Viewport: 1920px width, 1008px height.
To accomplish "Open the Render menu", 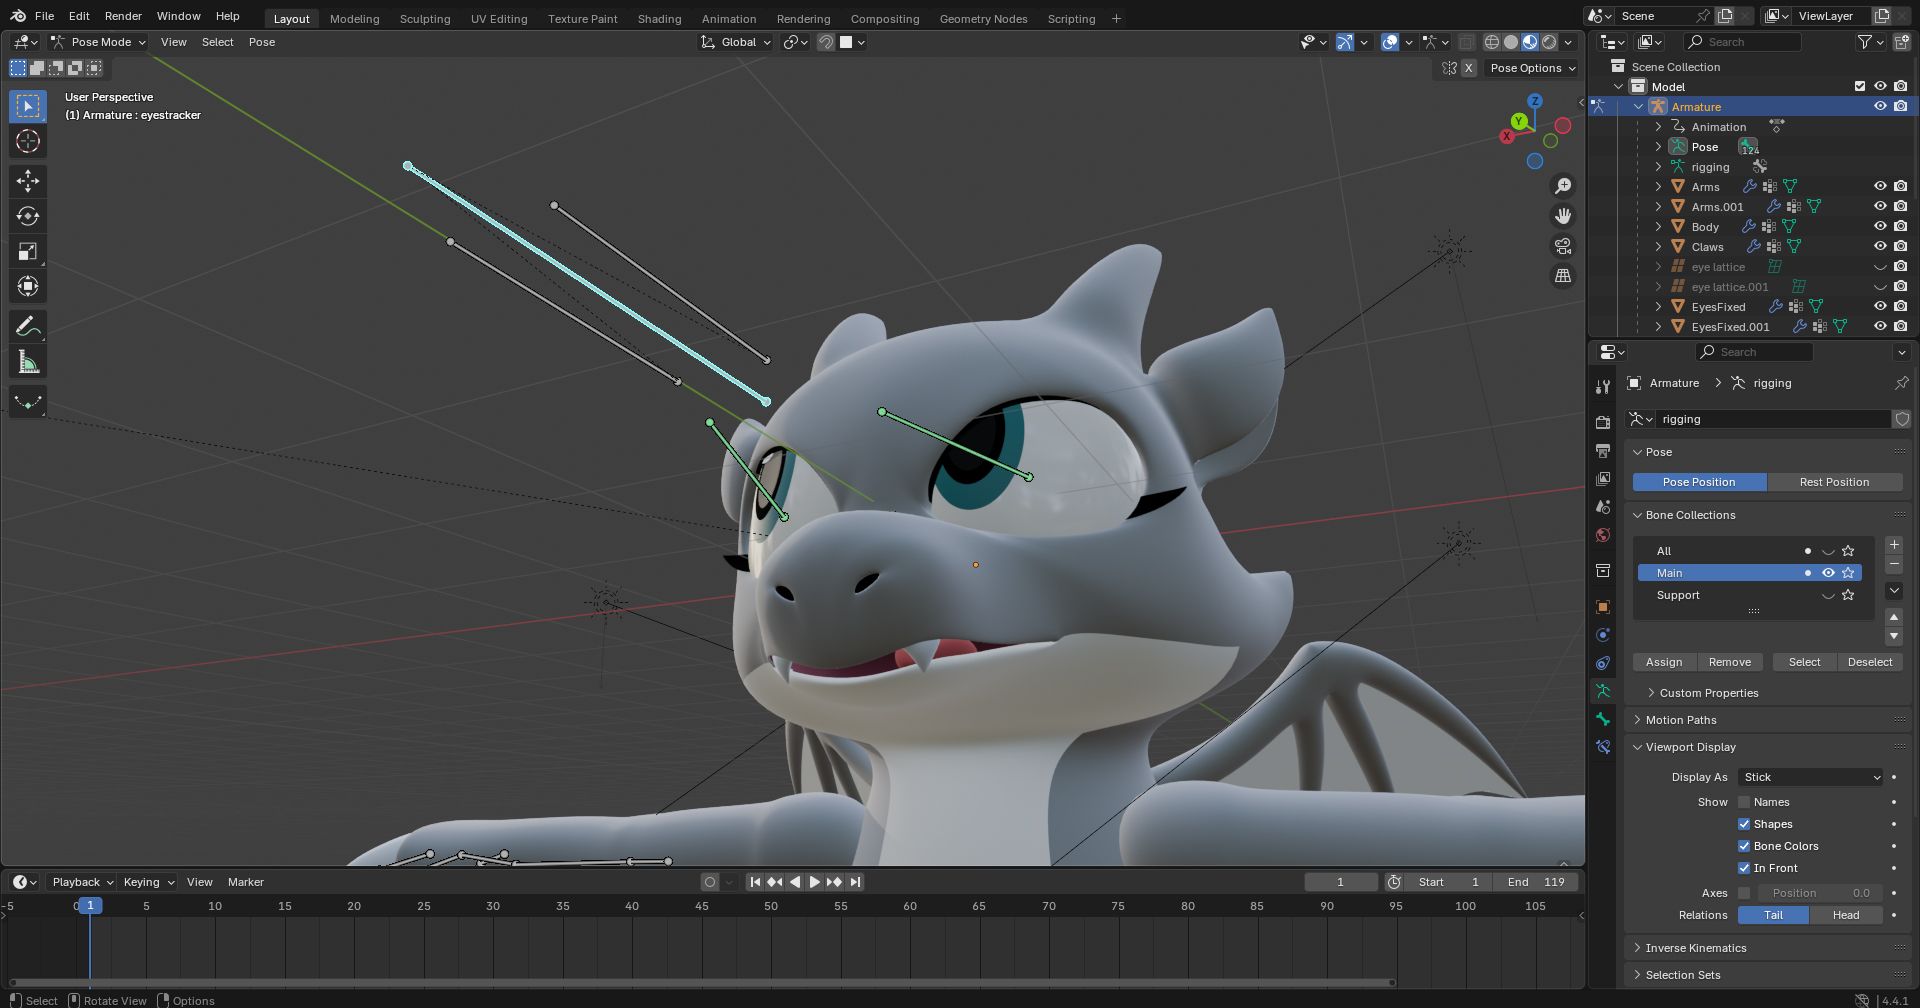I will click(x=123, y=16).
